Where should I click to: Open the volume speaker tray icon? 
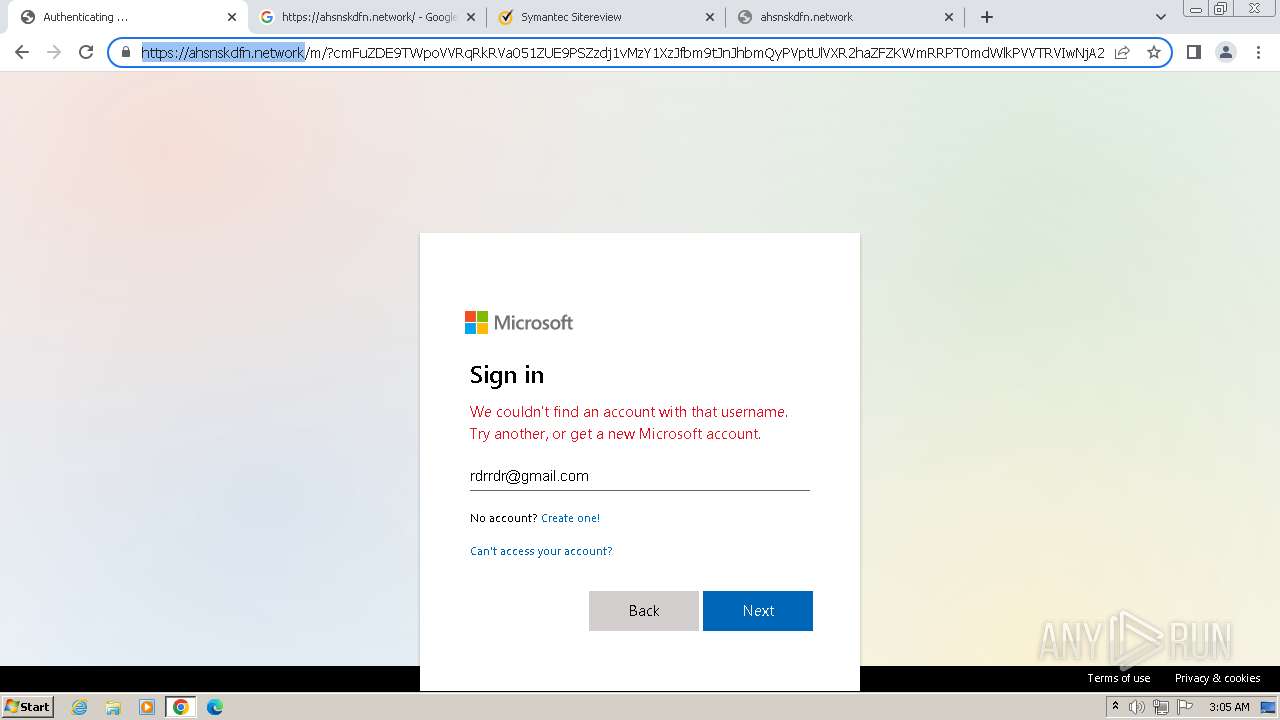(x=1137, y=707)
